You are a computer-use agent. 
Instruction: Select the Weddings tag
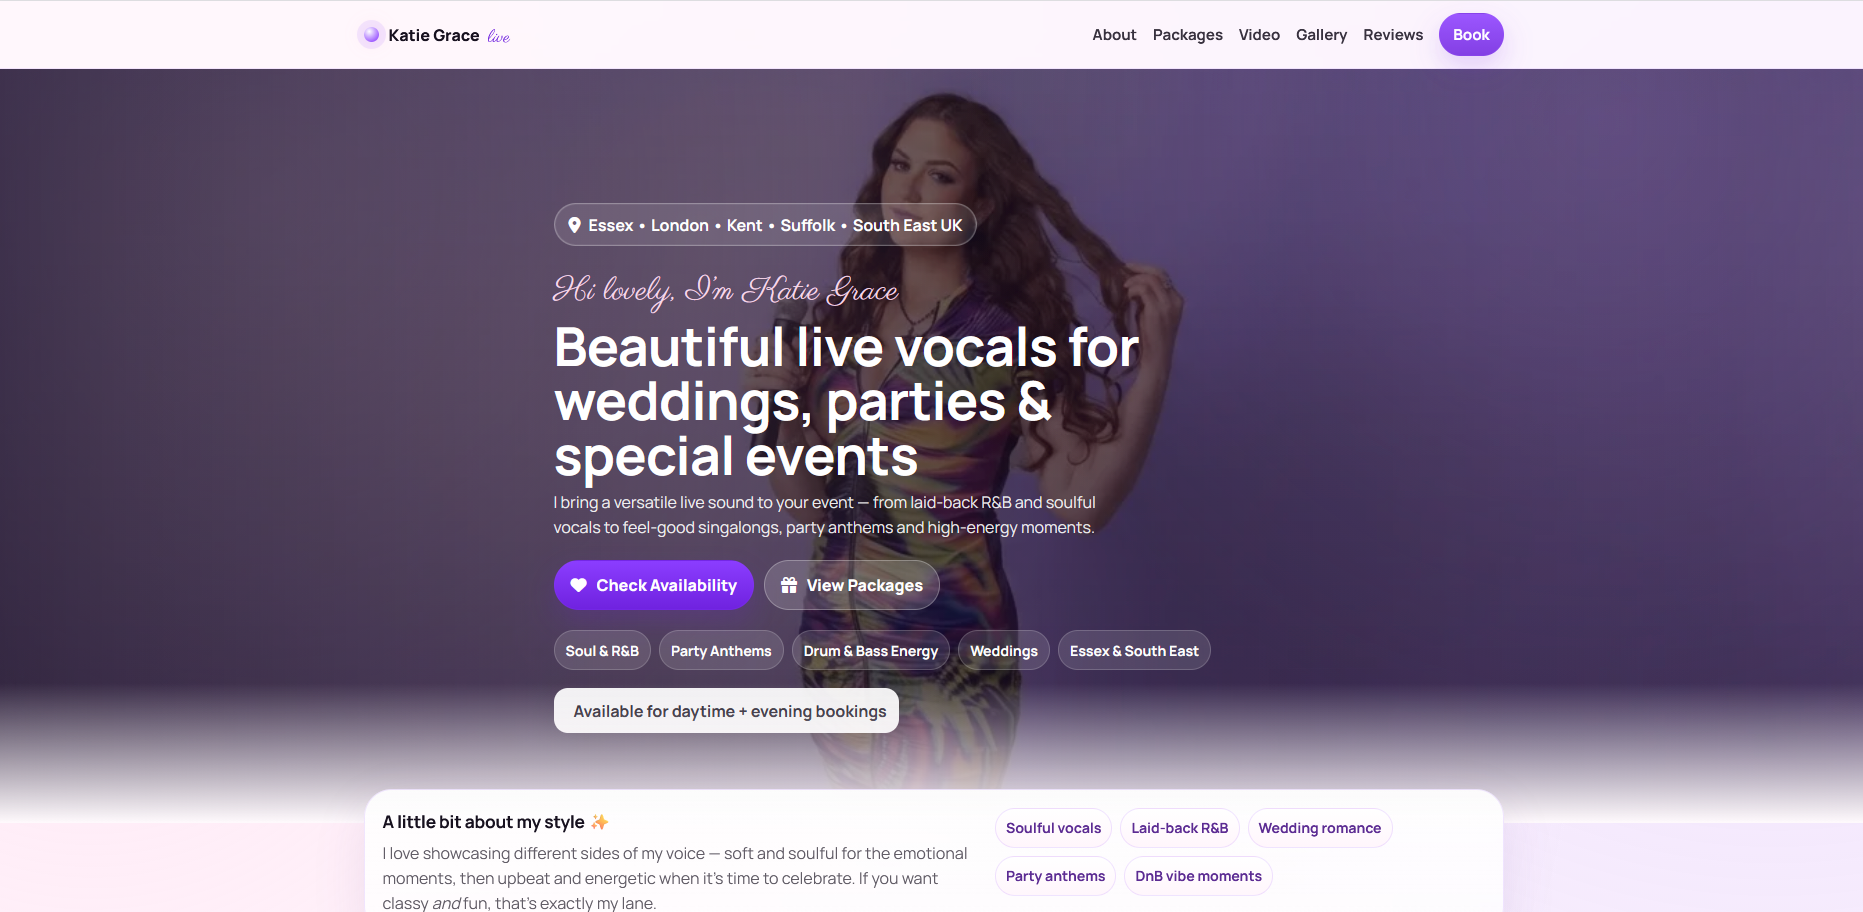click(x=1004, y=651)
